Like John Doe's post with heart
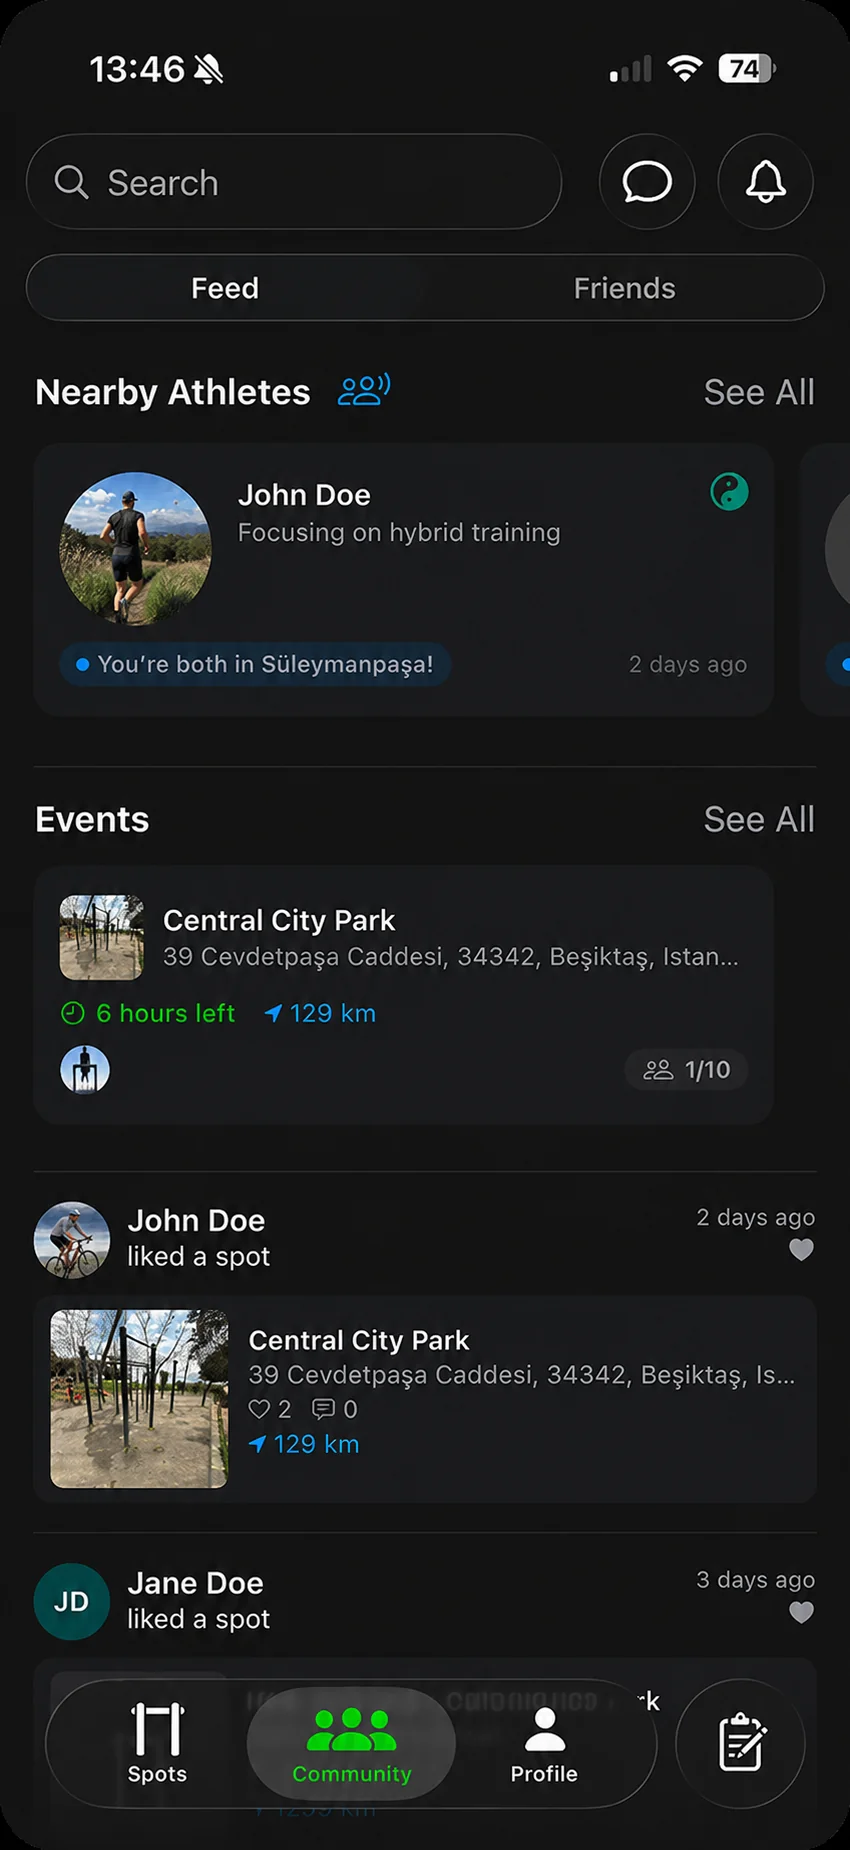 801,1250
